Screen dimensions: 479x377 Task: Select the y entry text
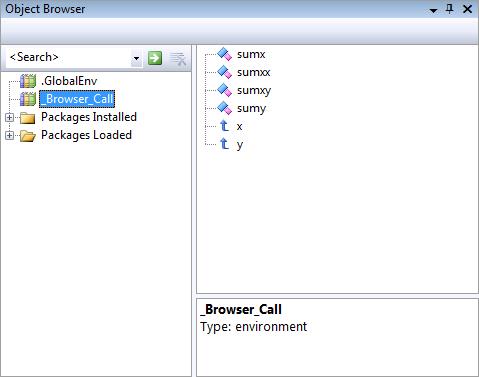(240, 145)
